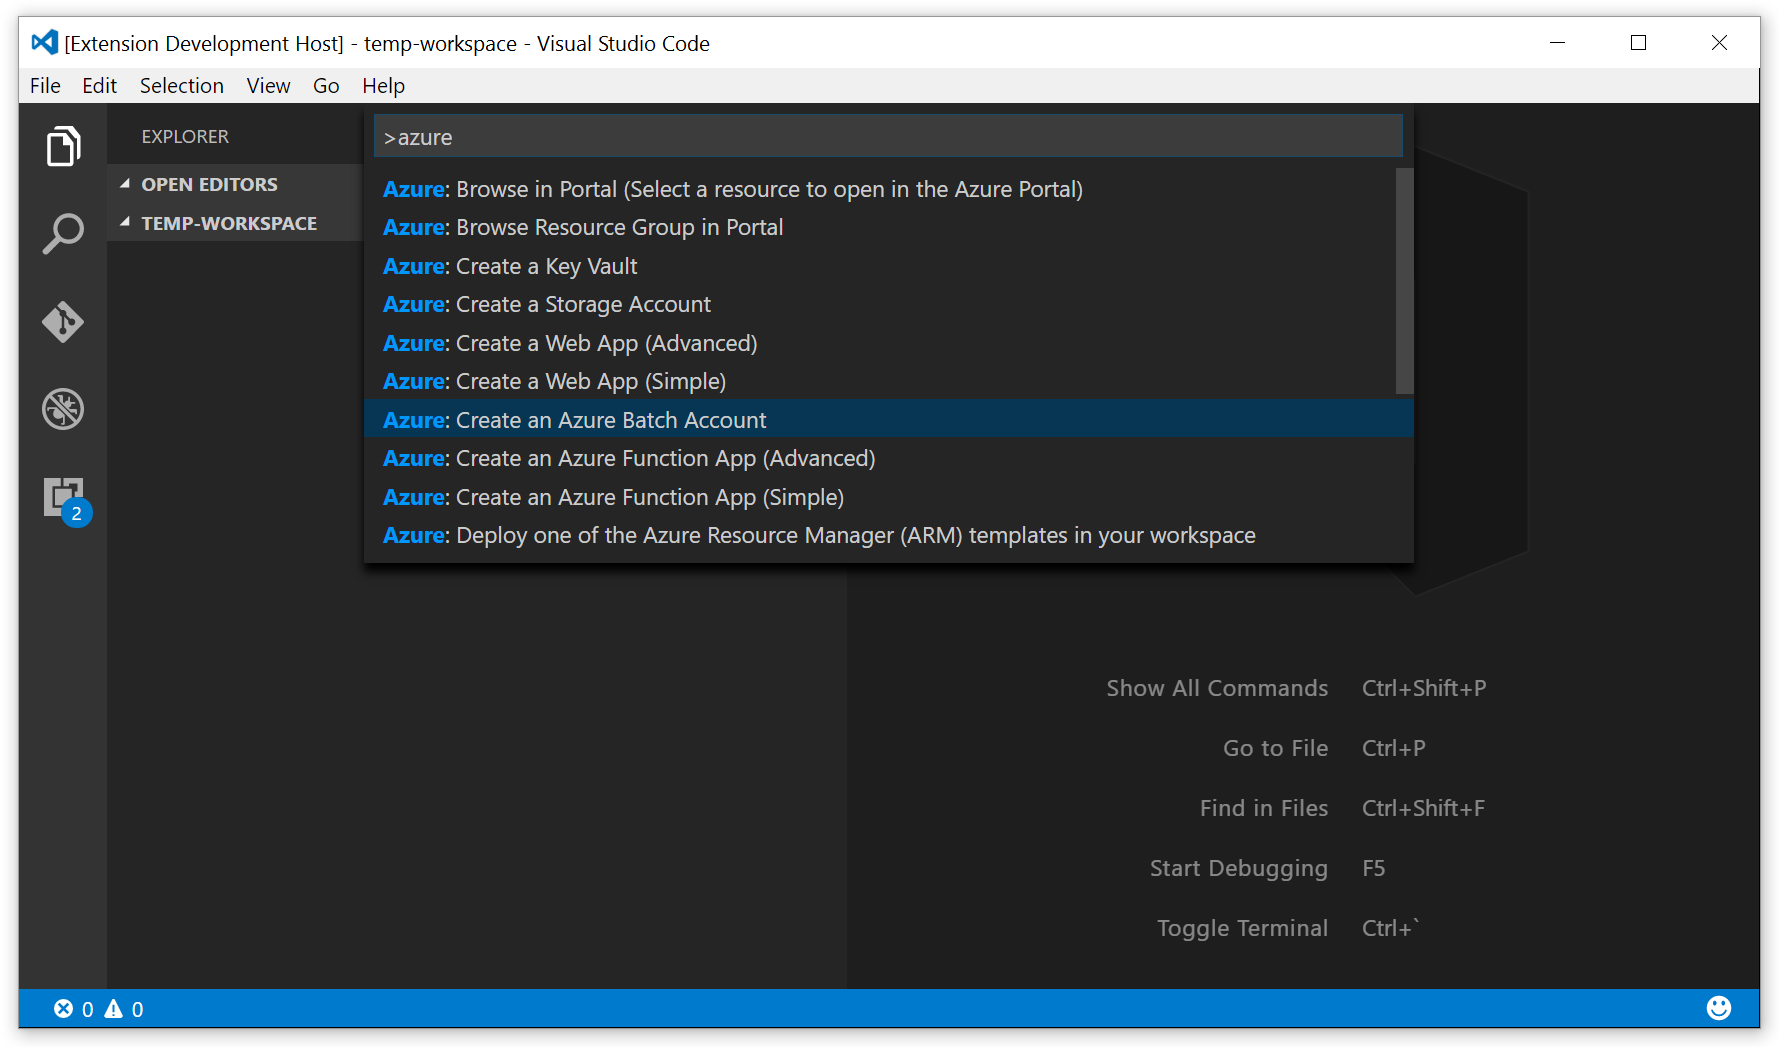The image size is (1779, 1047).
Task: Select 'Create an Azure Batch Account' command
Action: pos(888,420)
